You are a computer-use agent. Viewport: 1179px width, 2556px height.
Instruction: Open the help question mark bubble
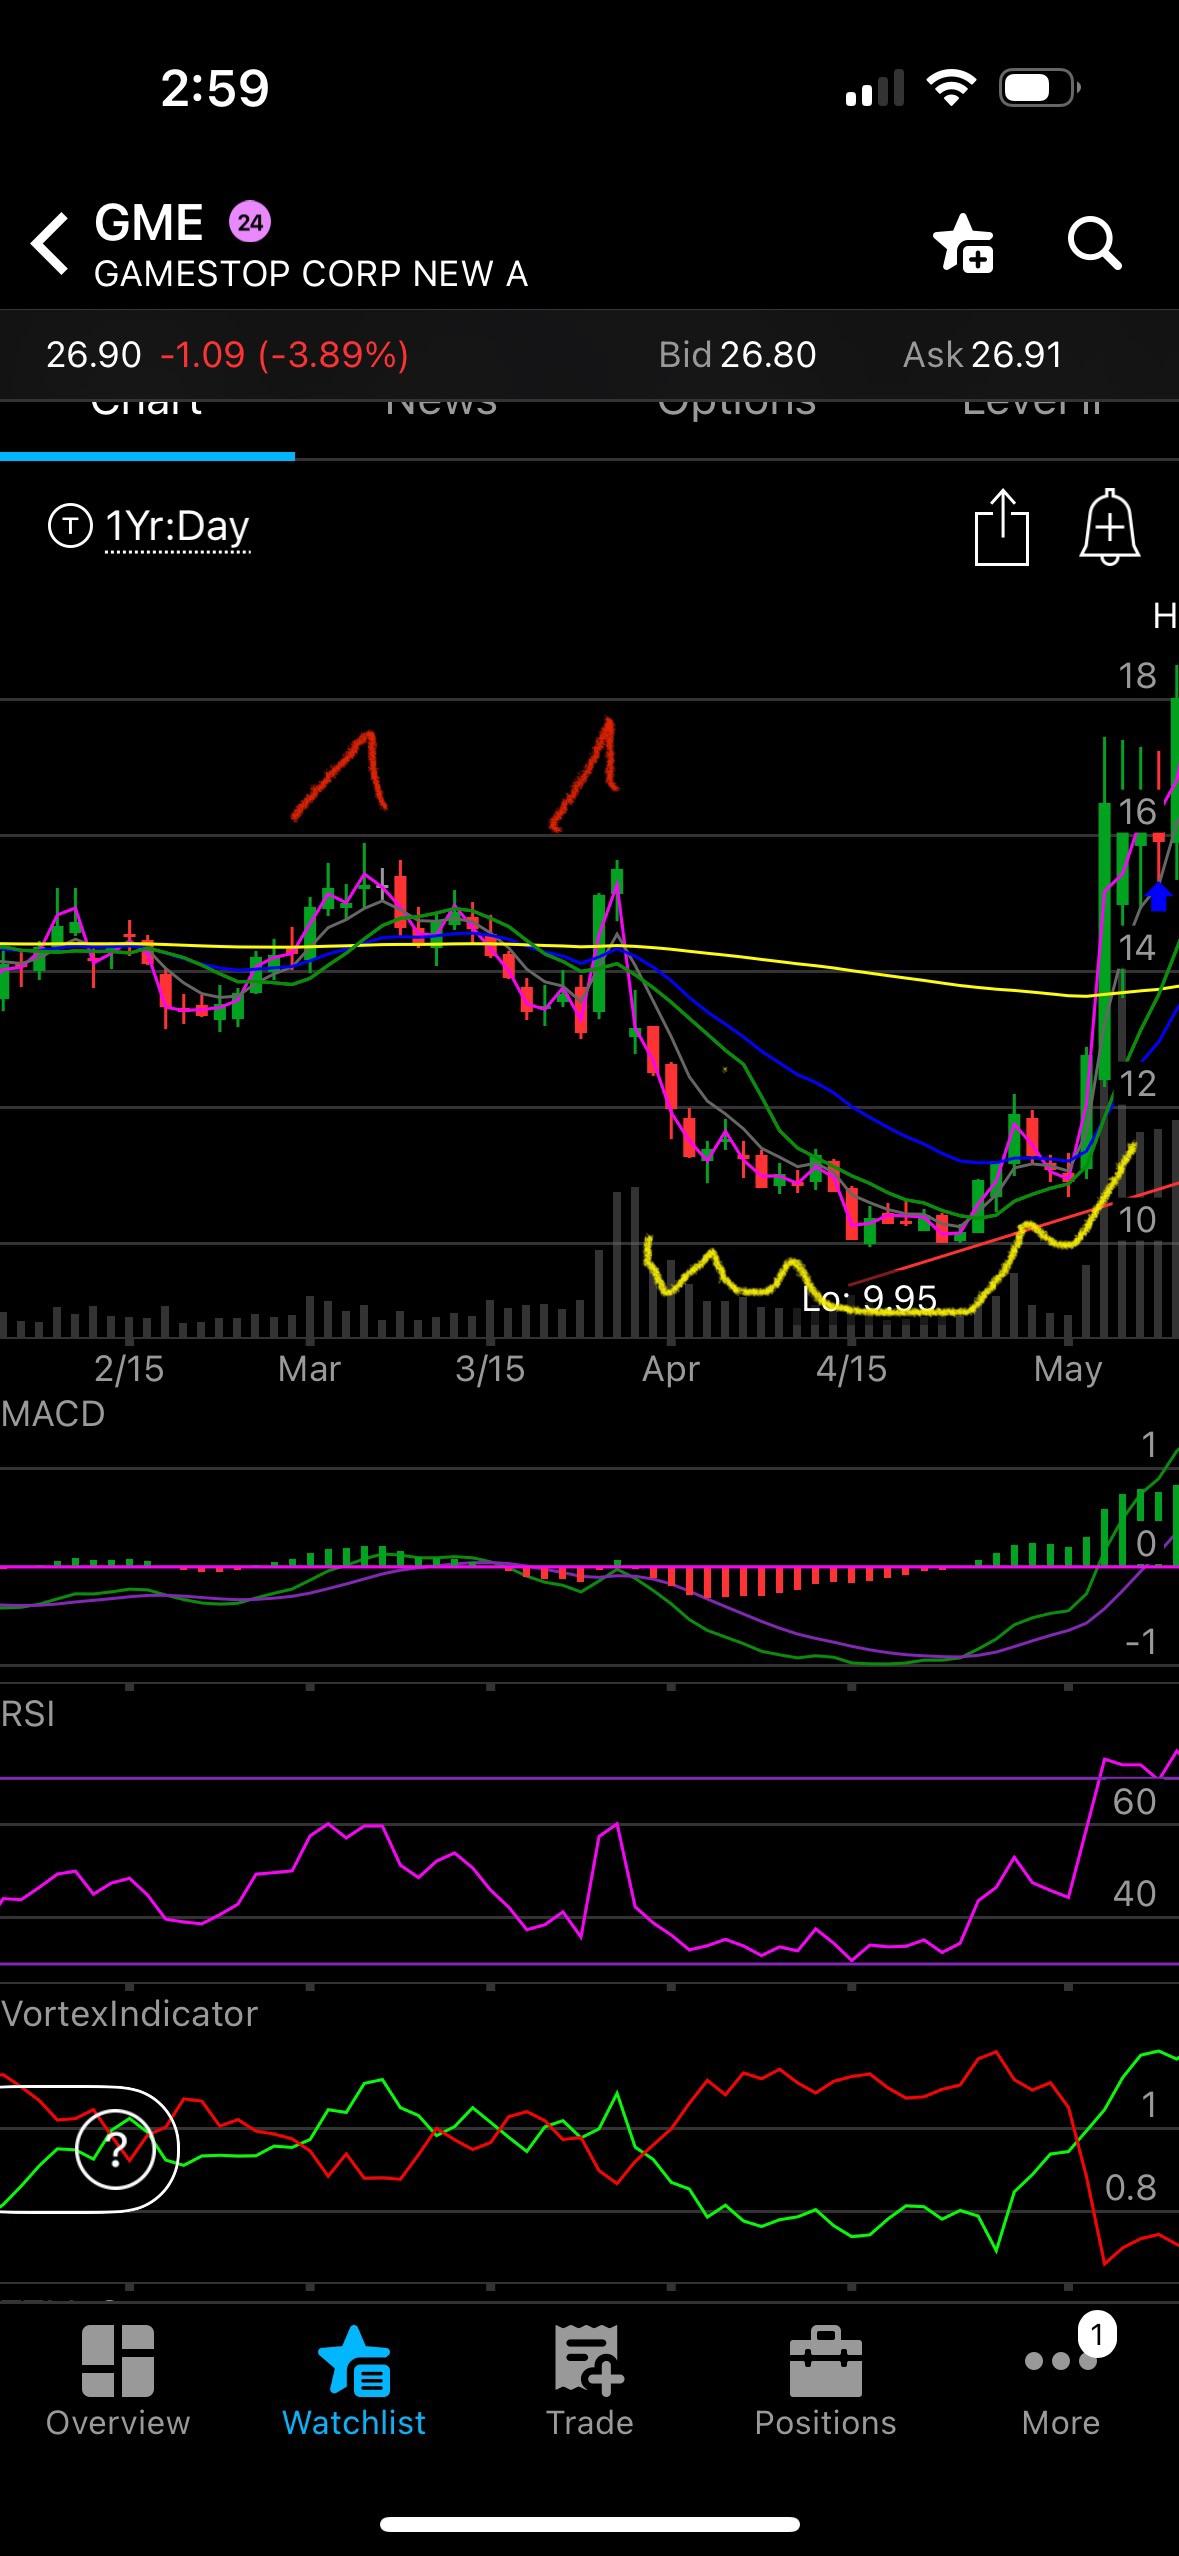(x=116, y=2147)
